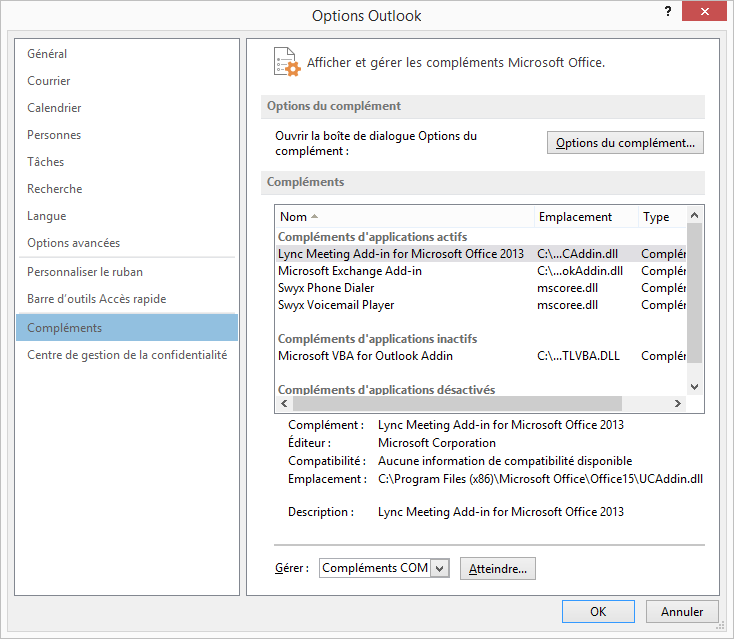The width and height of the screenshot is (734, 639).
Task: Click the Emplacement column header
Action: tap(575, 217)
